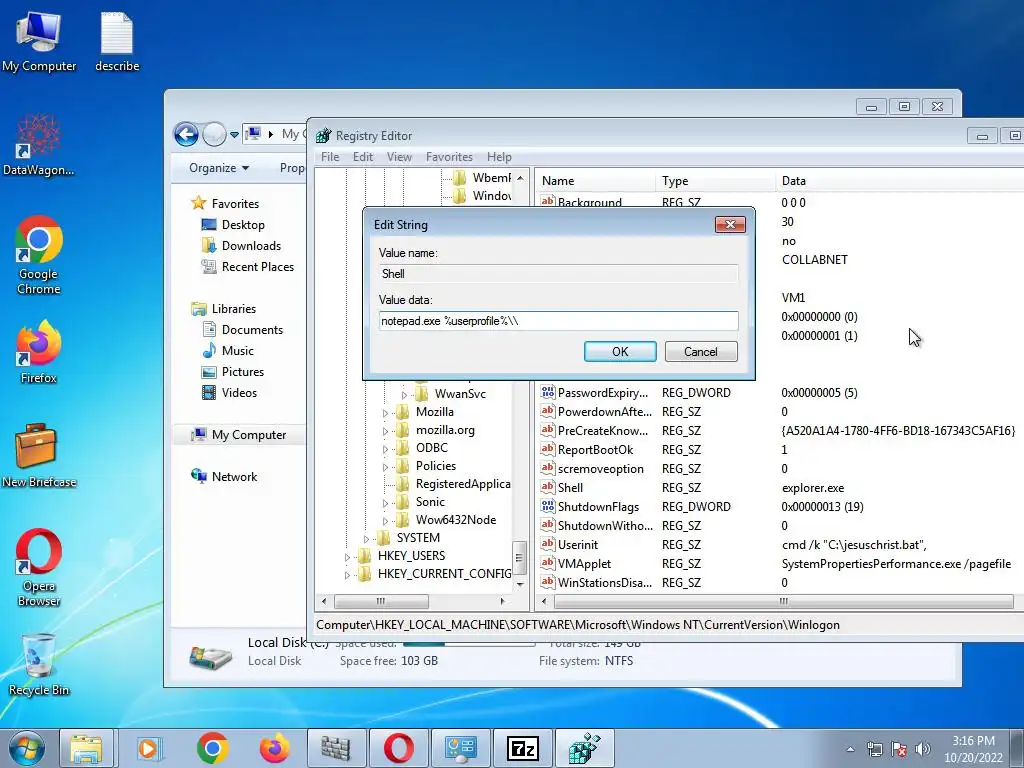Open the View menu in Registry Editor
This screenshot has height=768, width=1024.
click(x=399, y=157)
